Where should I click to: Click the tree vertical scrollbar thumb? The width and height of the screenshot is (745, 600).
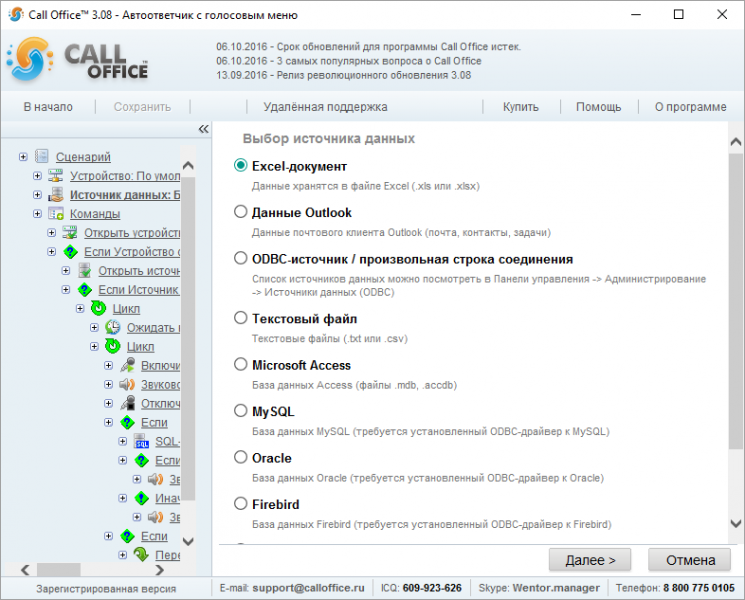click(188, 338)
